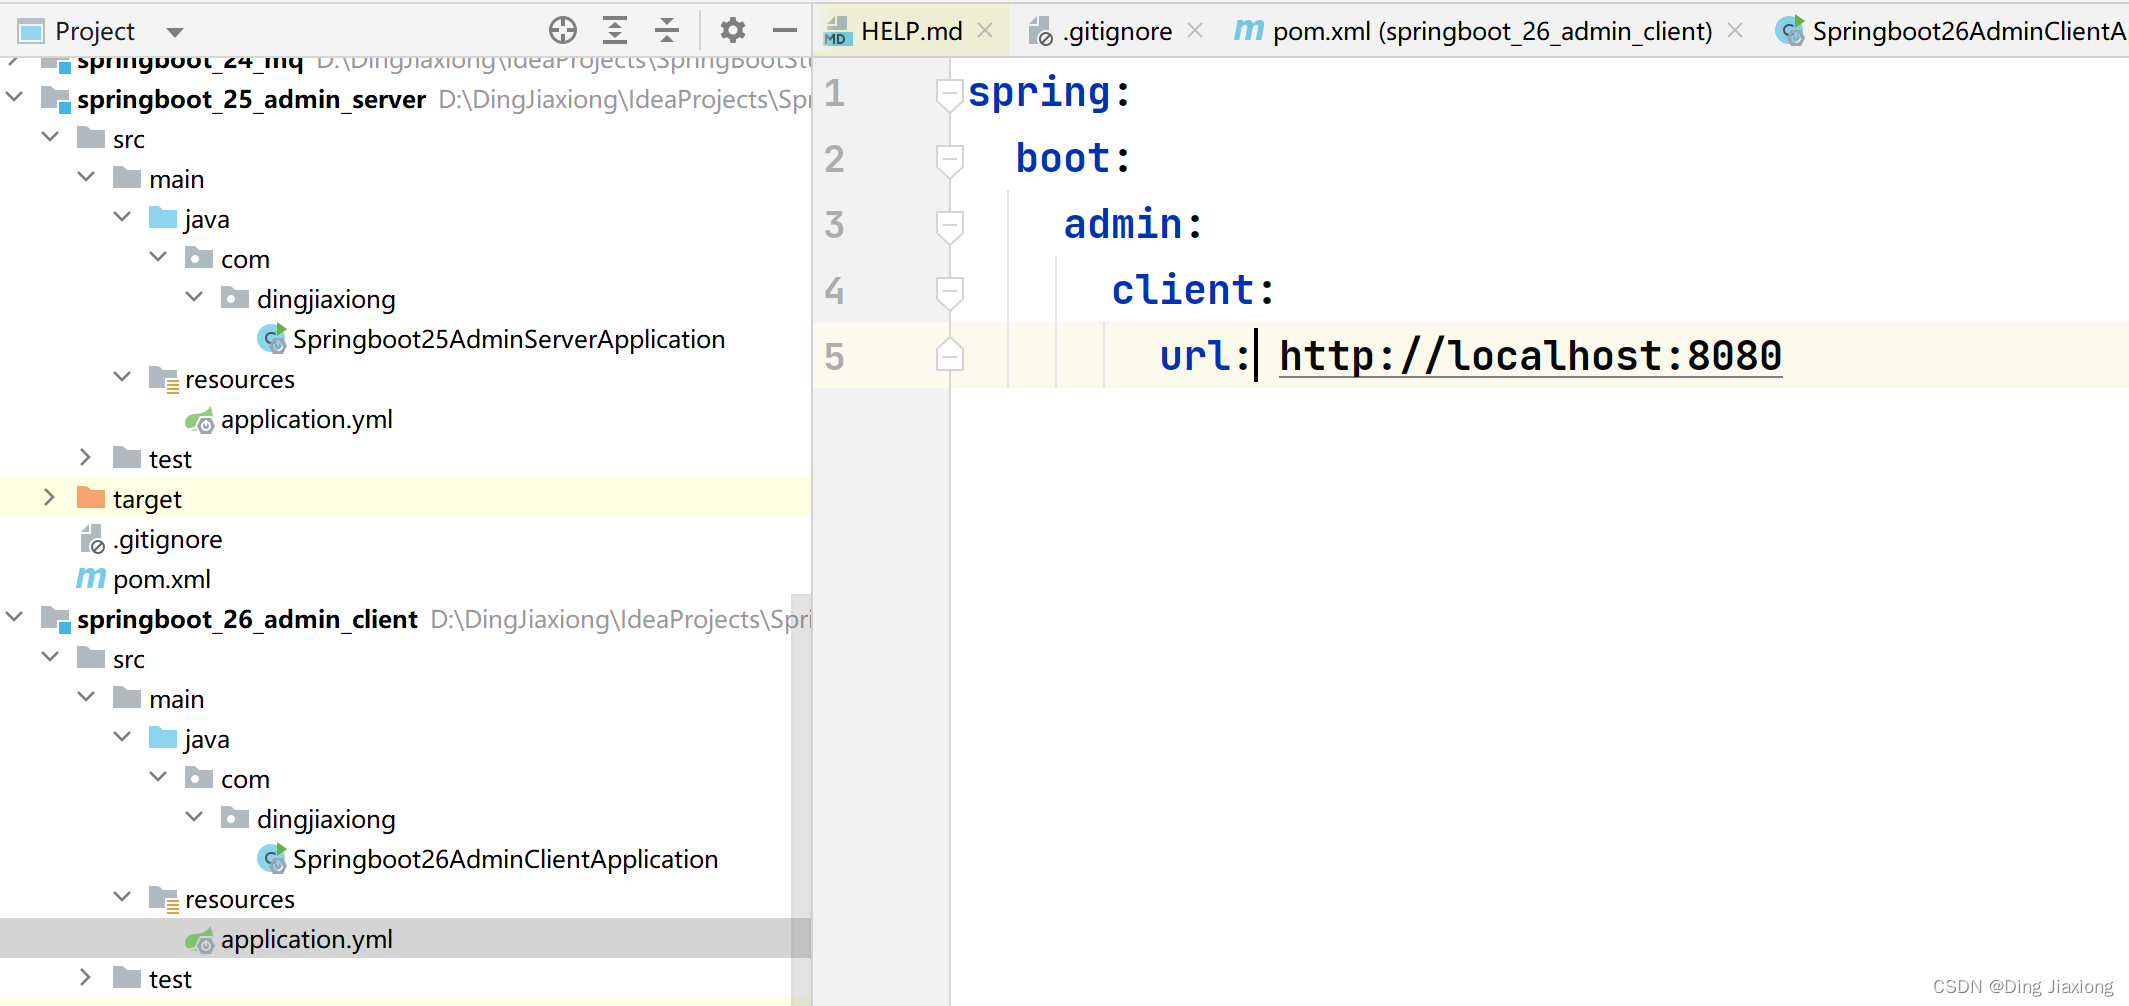Select the target folder row

click(405, 498)
